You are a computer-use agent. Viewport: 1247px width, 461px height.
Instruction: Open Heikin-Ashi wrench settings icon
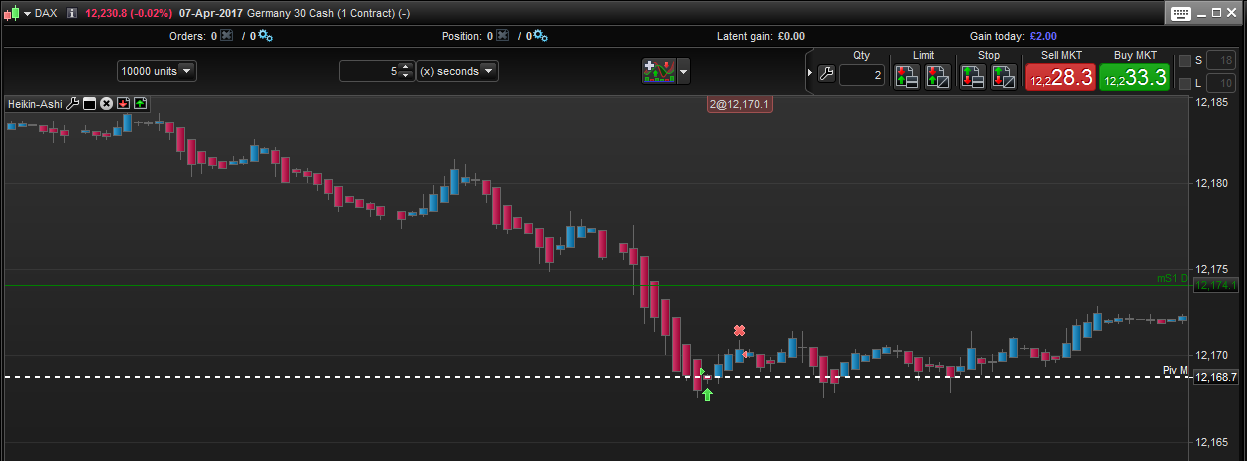tap(72, 103)
